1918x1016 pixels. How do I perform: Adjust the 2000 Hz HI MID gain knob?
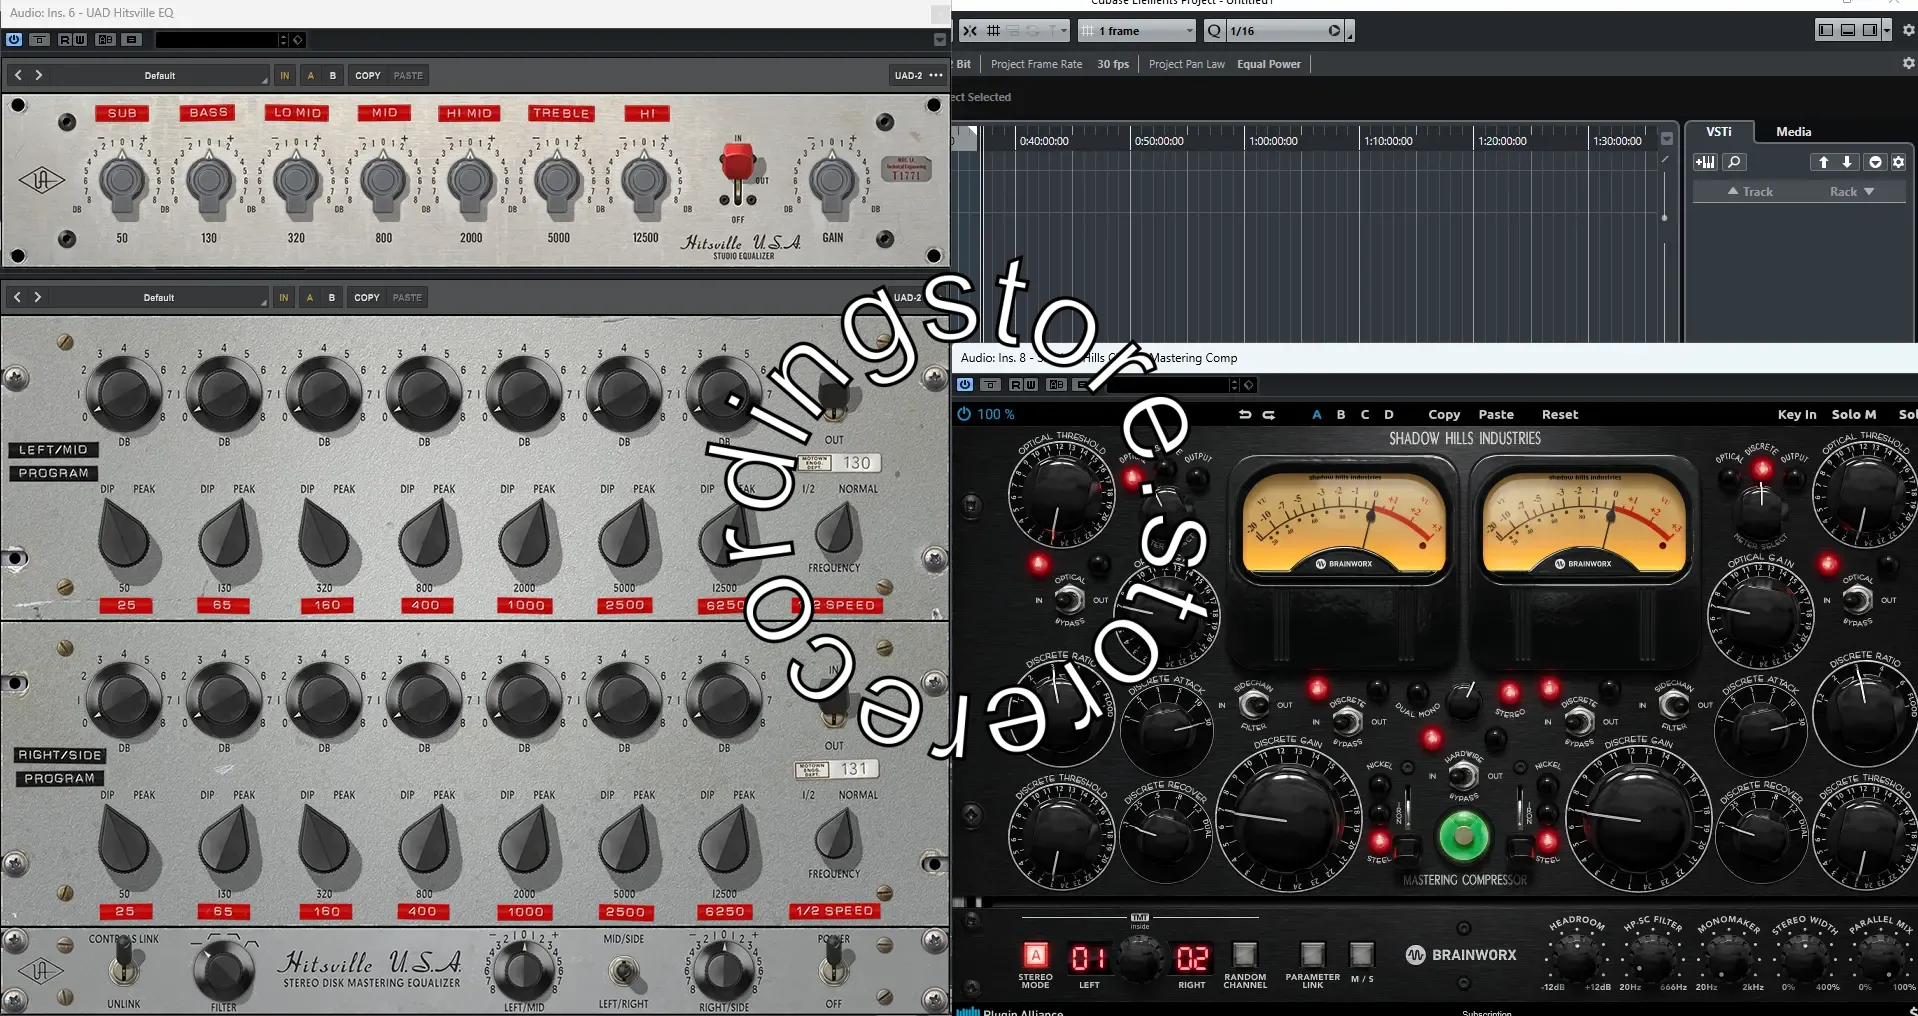click(470, 181)
